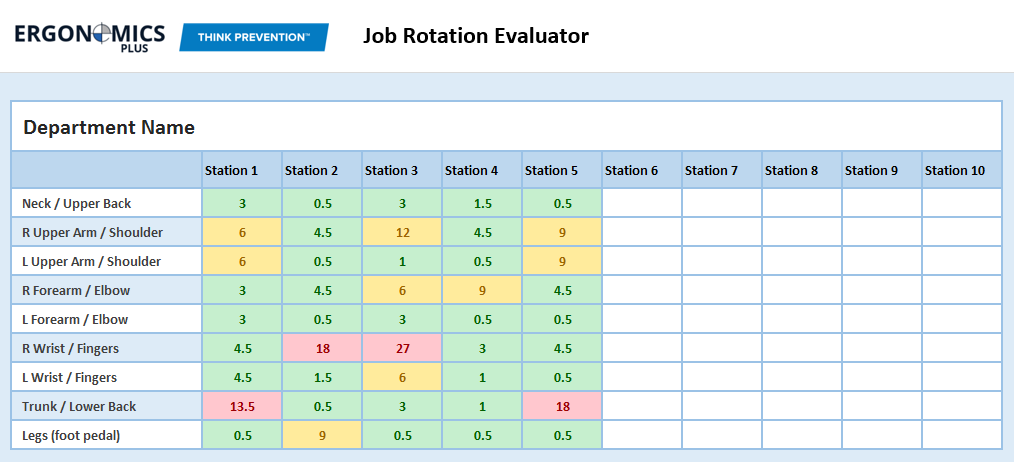Viewport: 1014px width, 462px height.
Task: Select the Station 1 column header
Action: coord(242,171)
